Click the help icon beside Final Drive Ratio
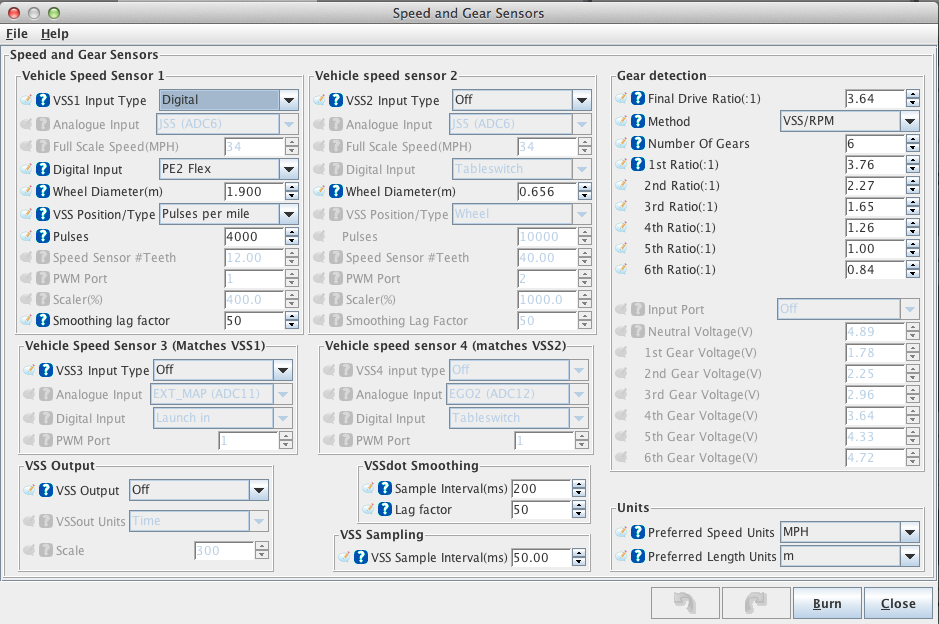 click(x=637, y=99)
